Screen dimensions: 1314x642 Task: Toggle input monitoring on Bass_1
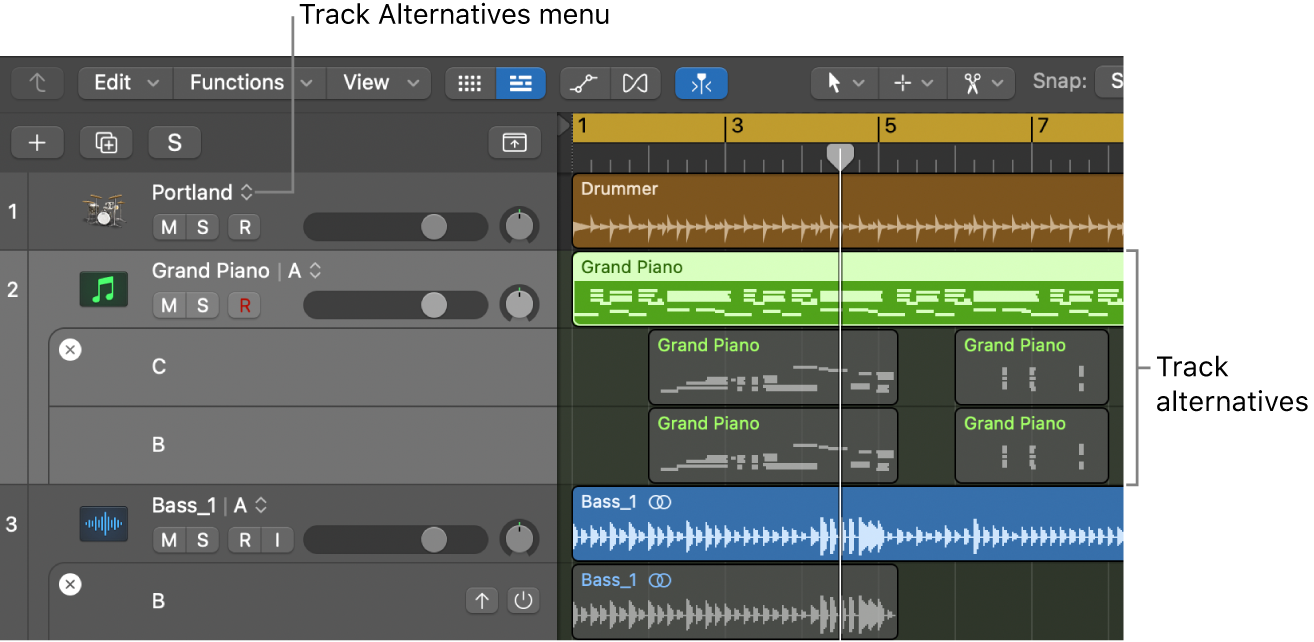(x=278, y=541)
